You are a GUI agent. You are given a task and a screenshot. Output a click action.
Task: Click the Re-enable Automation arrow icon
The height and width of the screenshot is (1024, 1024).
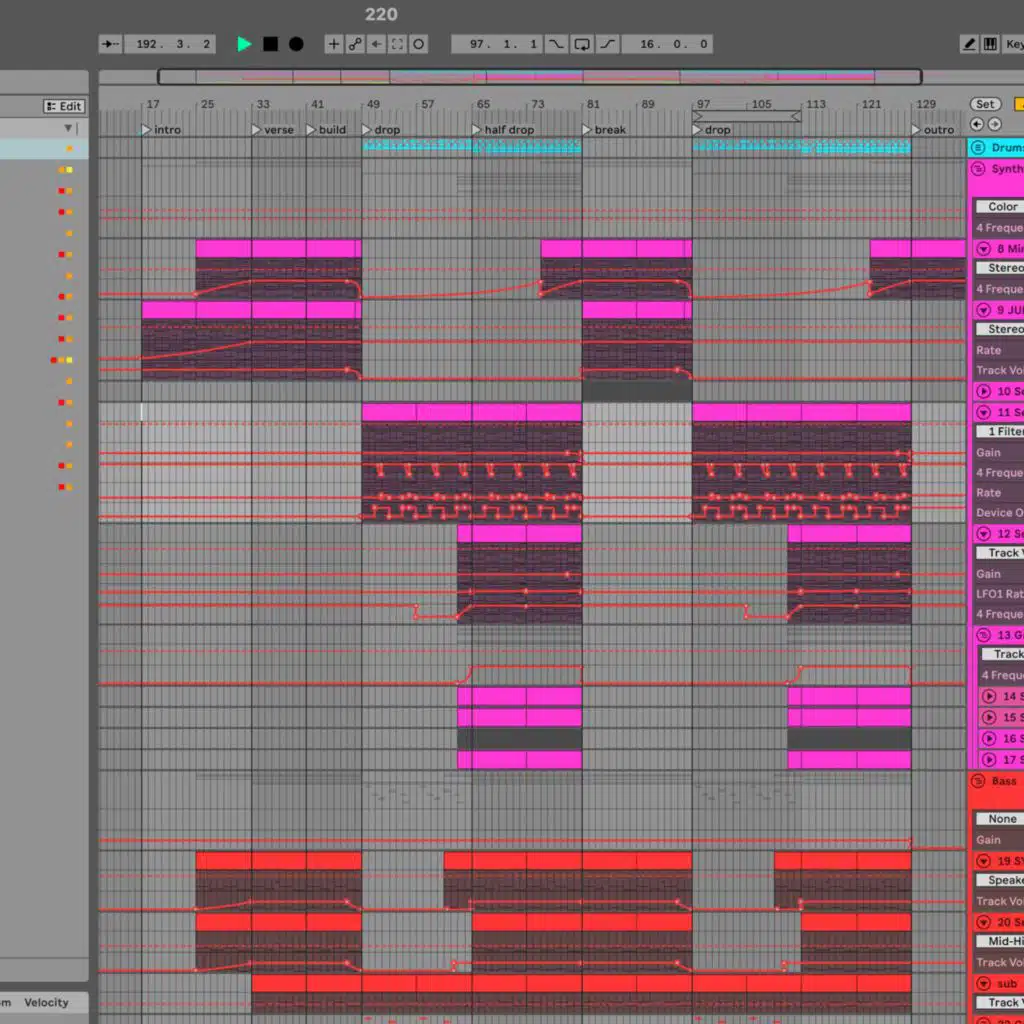pos(376,44)
